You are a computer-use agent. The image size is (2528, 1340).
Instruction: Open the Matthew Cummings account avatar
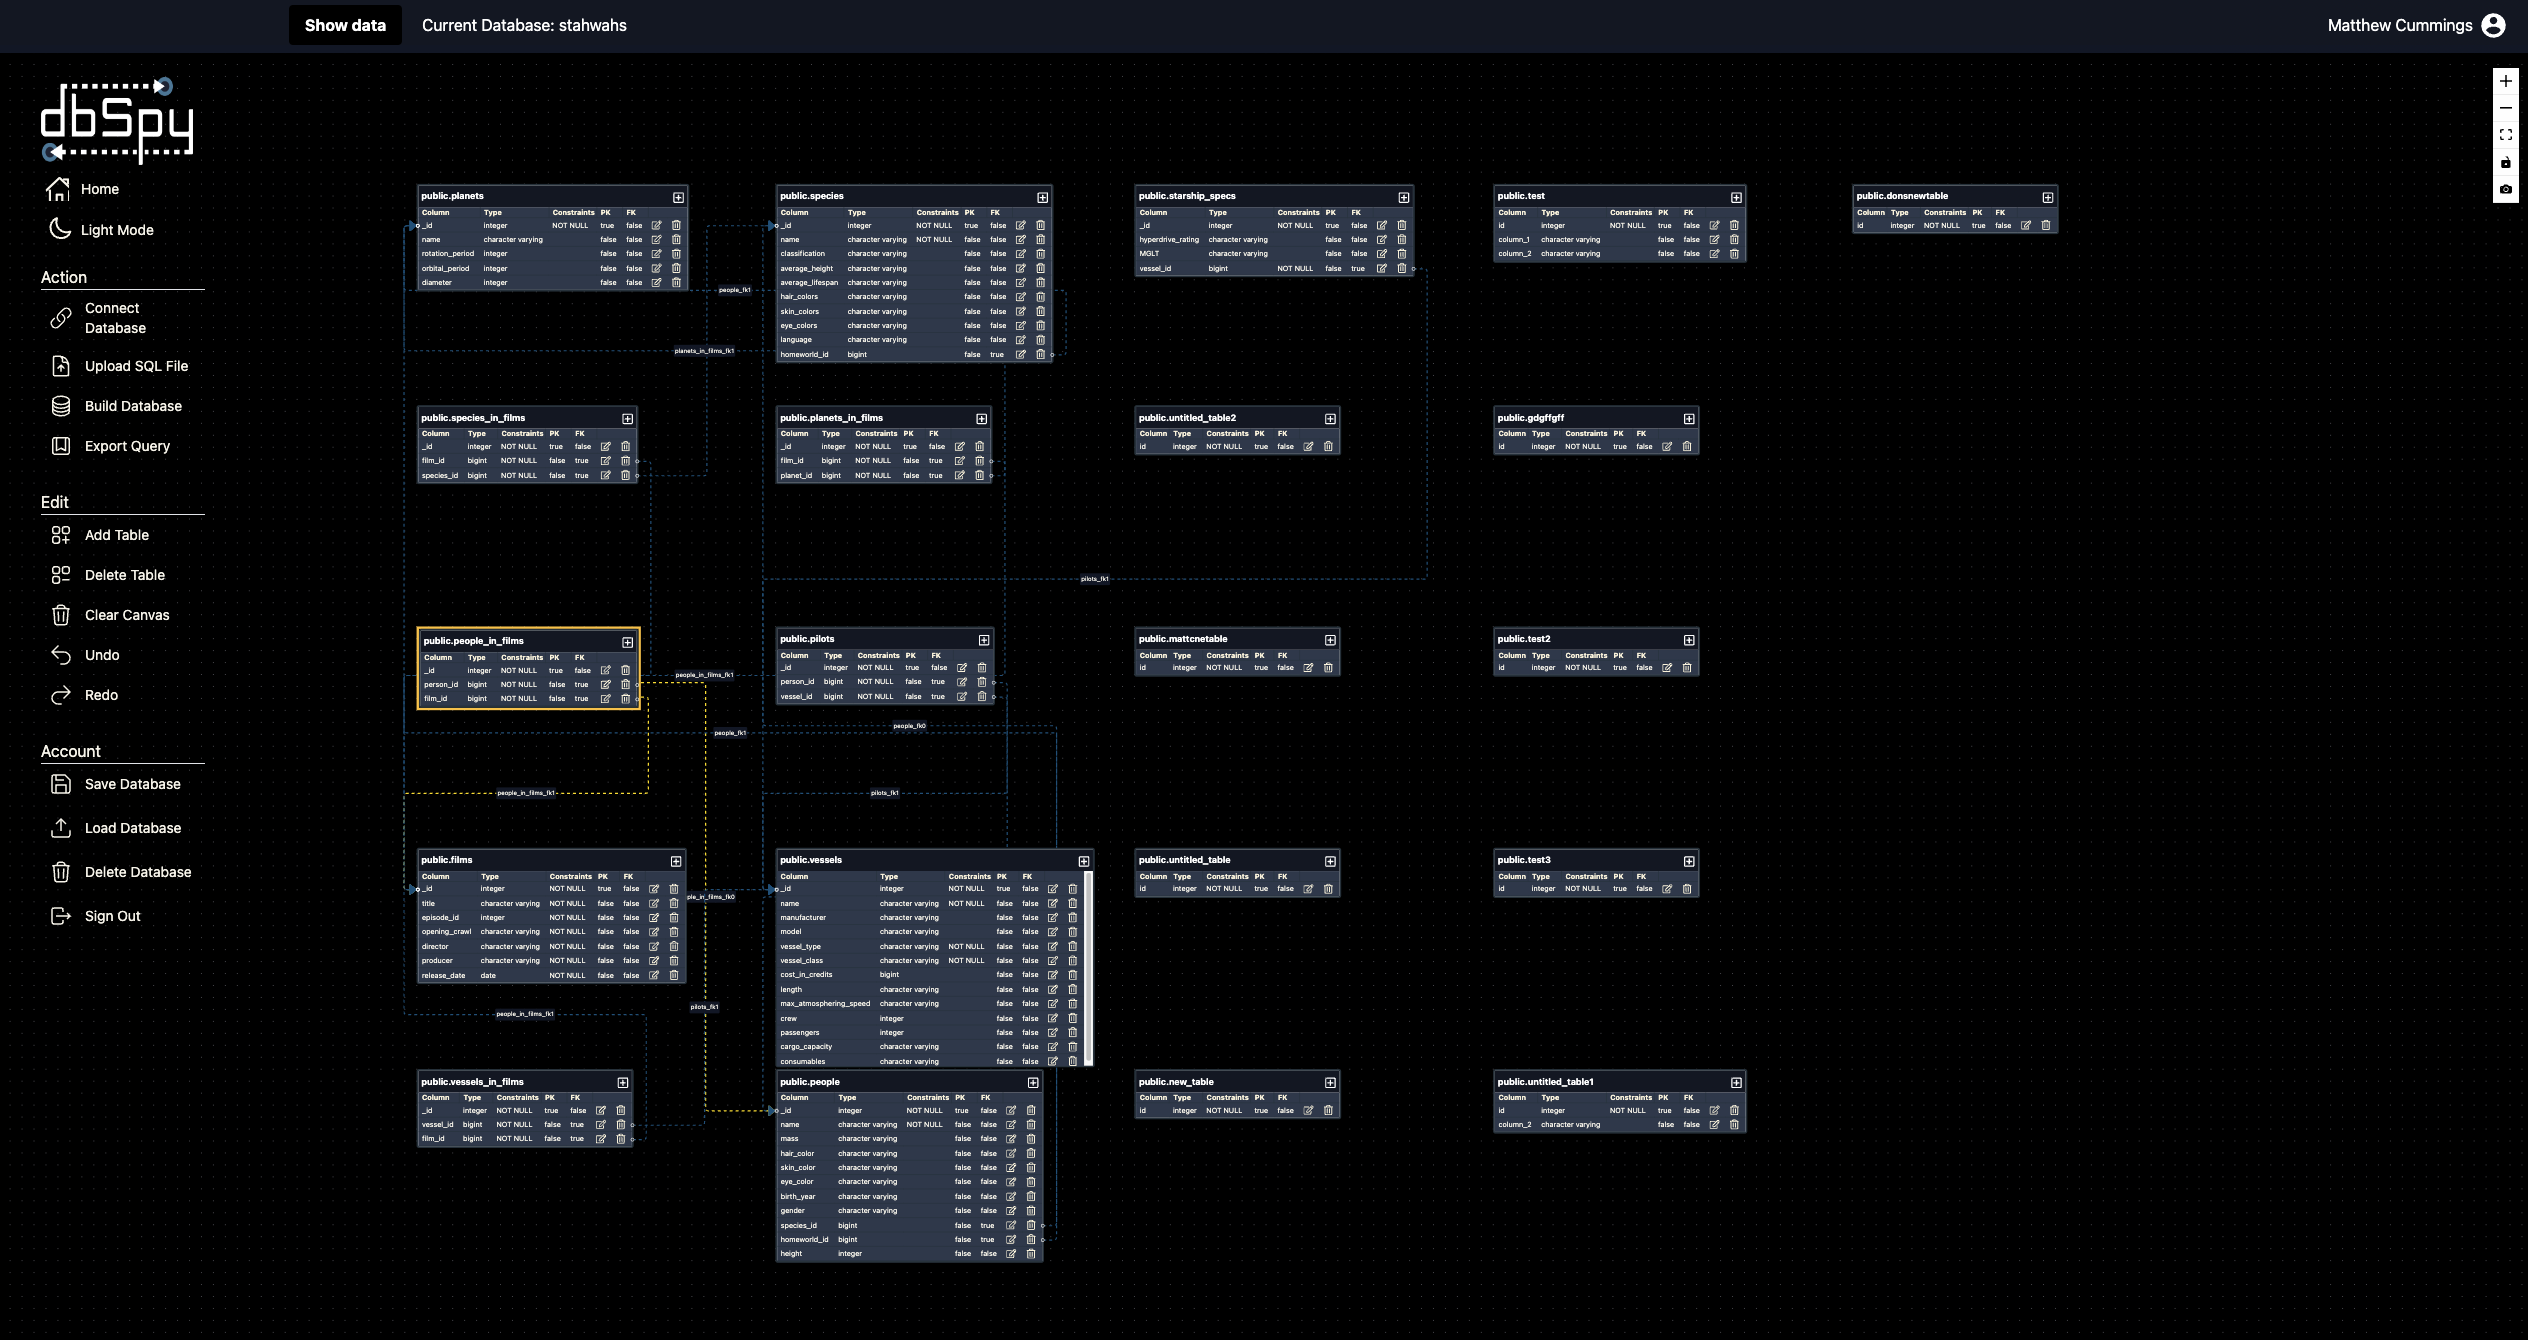click(2494, 25)
